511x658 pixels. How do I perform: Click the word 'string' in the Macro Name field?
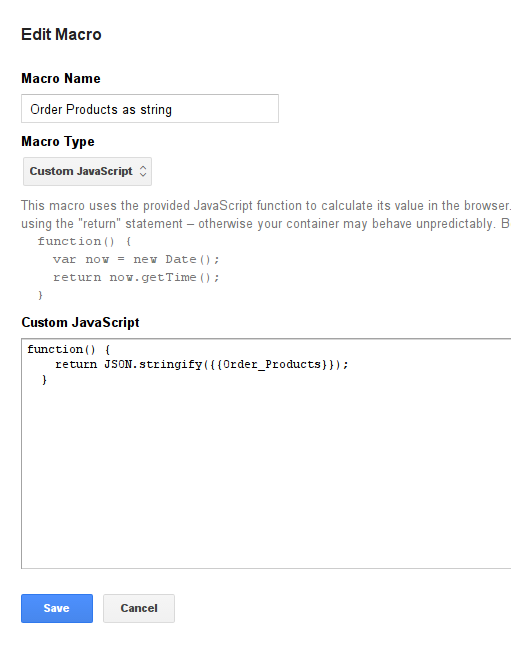pyautogui.click(x=156, y=110)
